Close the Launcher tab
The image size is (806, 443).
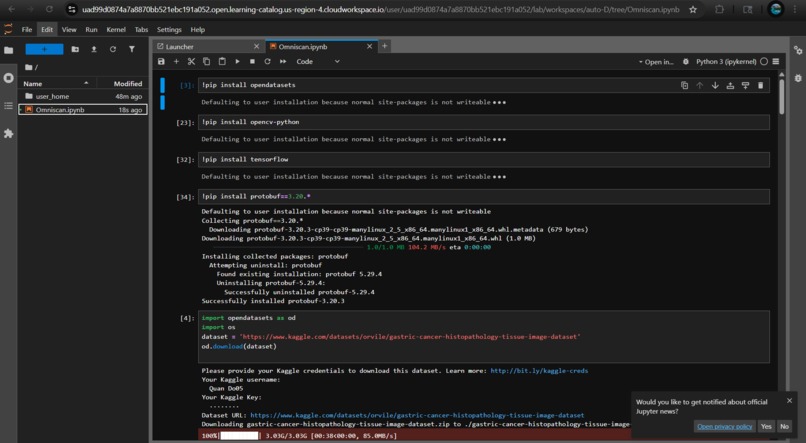(257, 46)
